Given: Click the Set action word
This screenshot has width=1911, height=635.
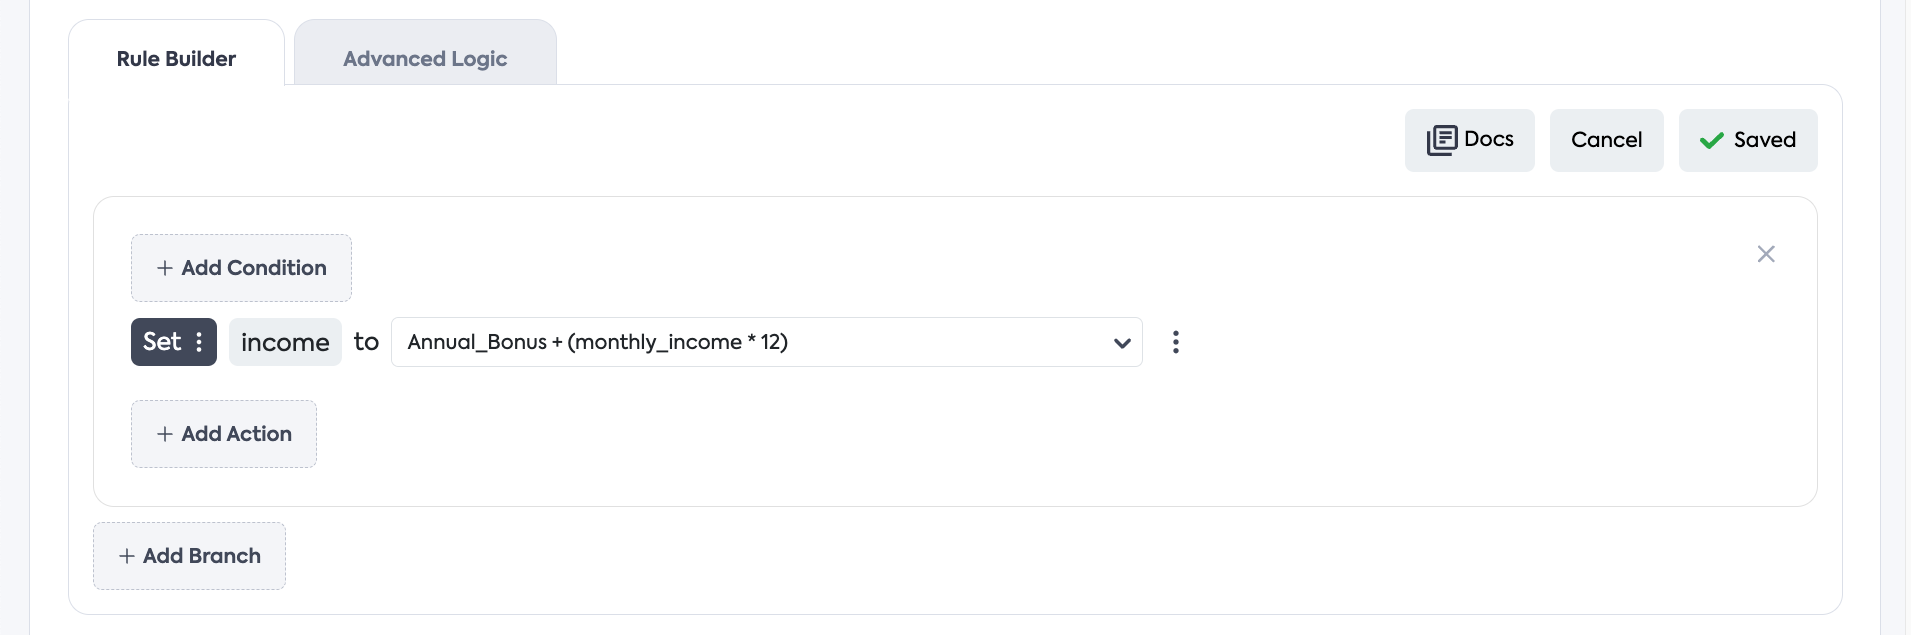Looking at the screenshot, I should pyautogui.click(x=162, y=342).
